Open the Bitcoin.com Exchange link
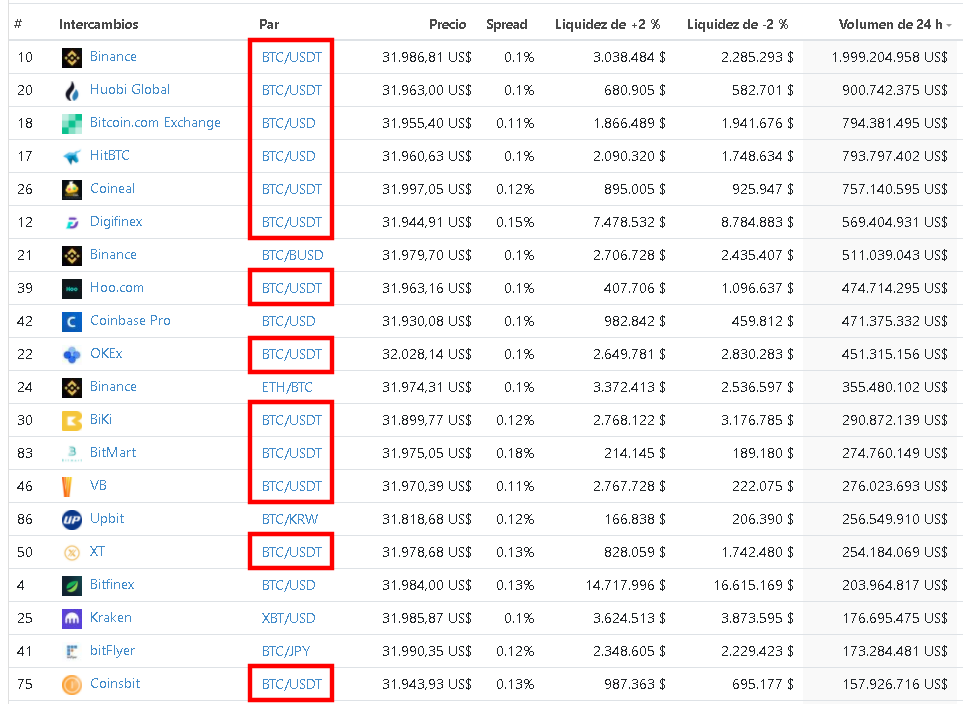The width and height of the screenshot is (963, 704). [155, 122]
